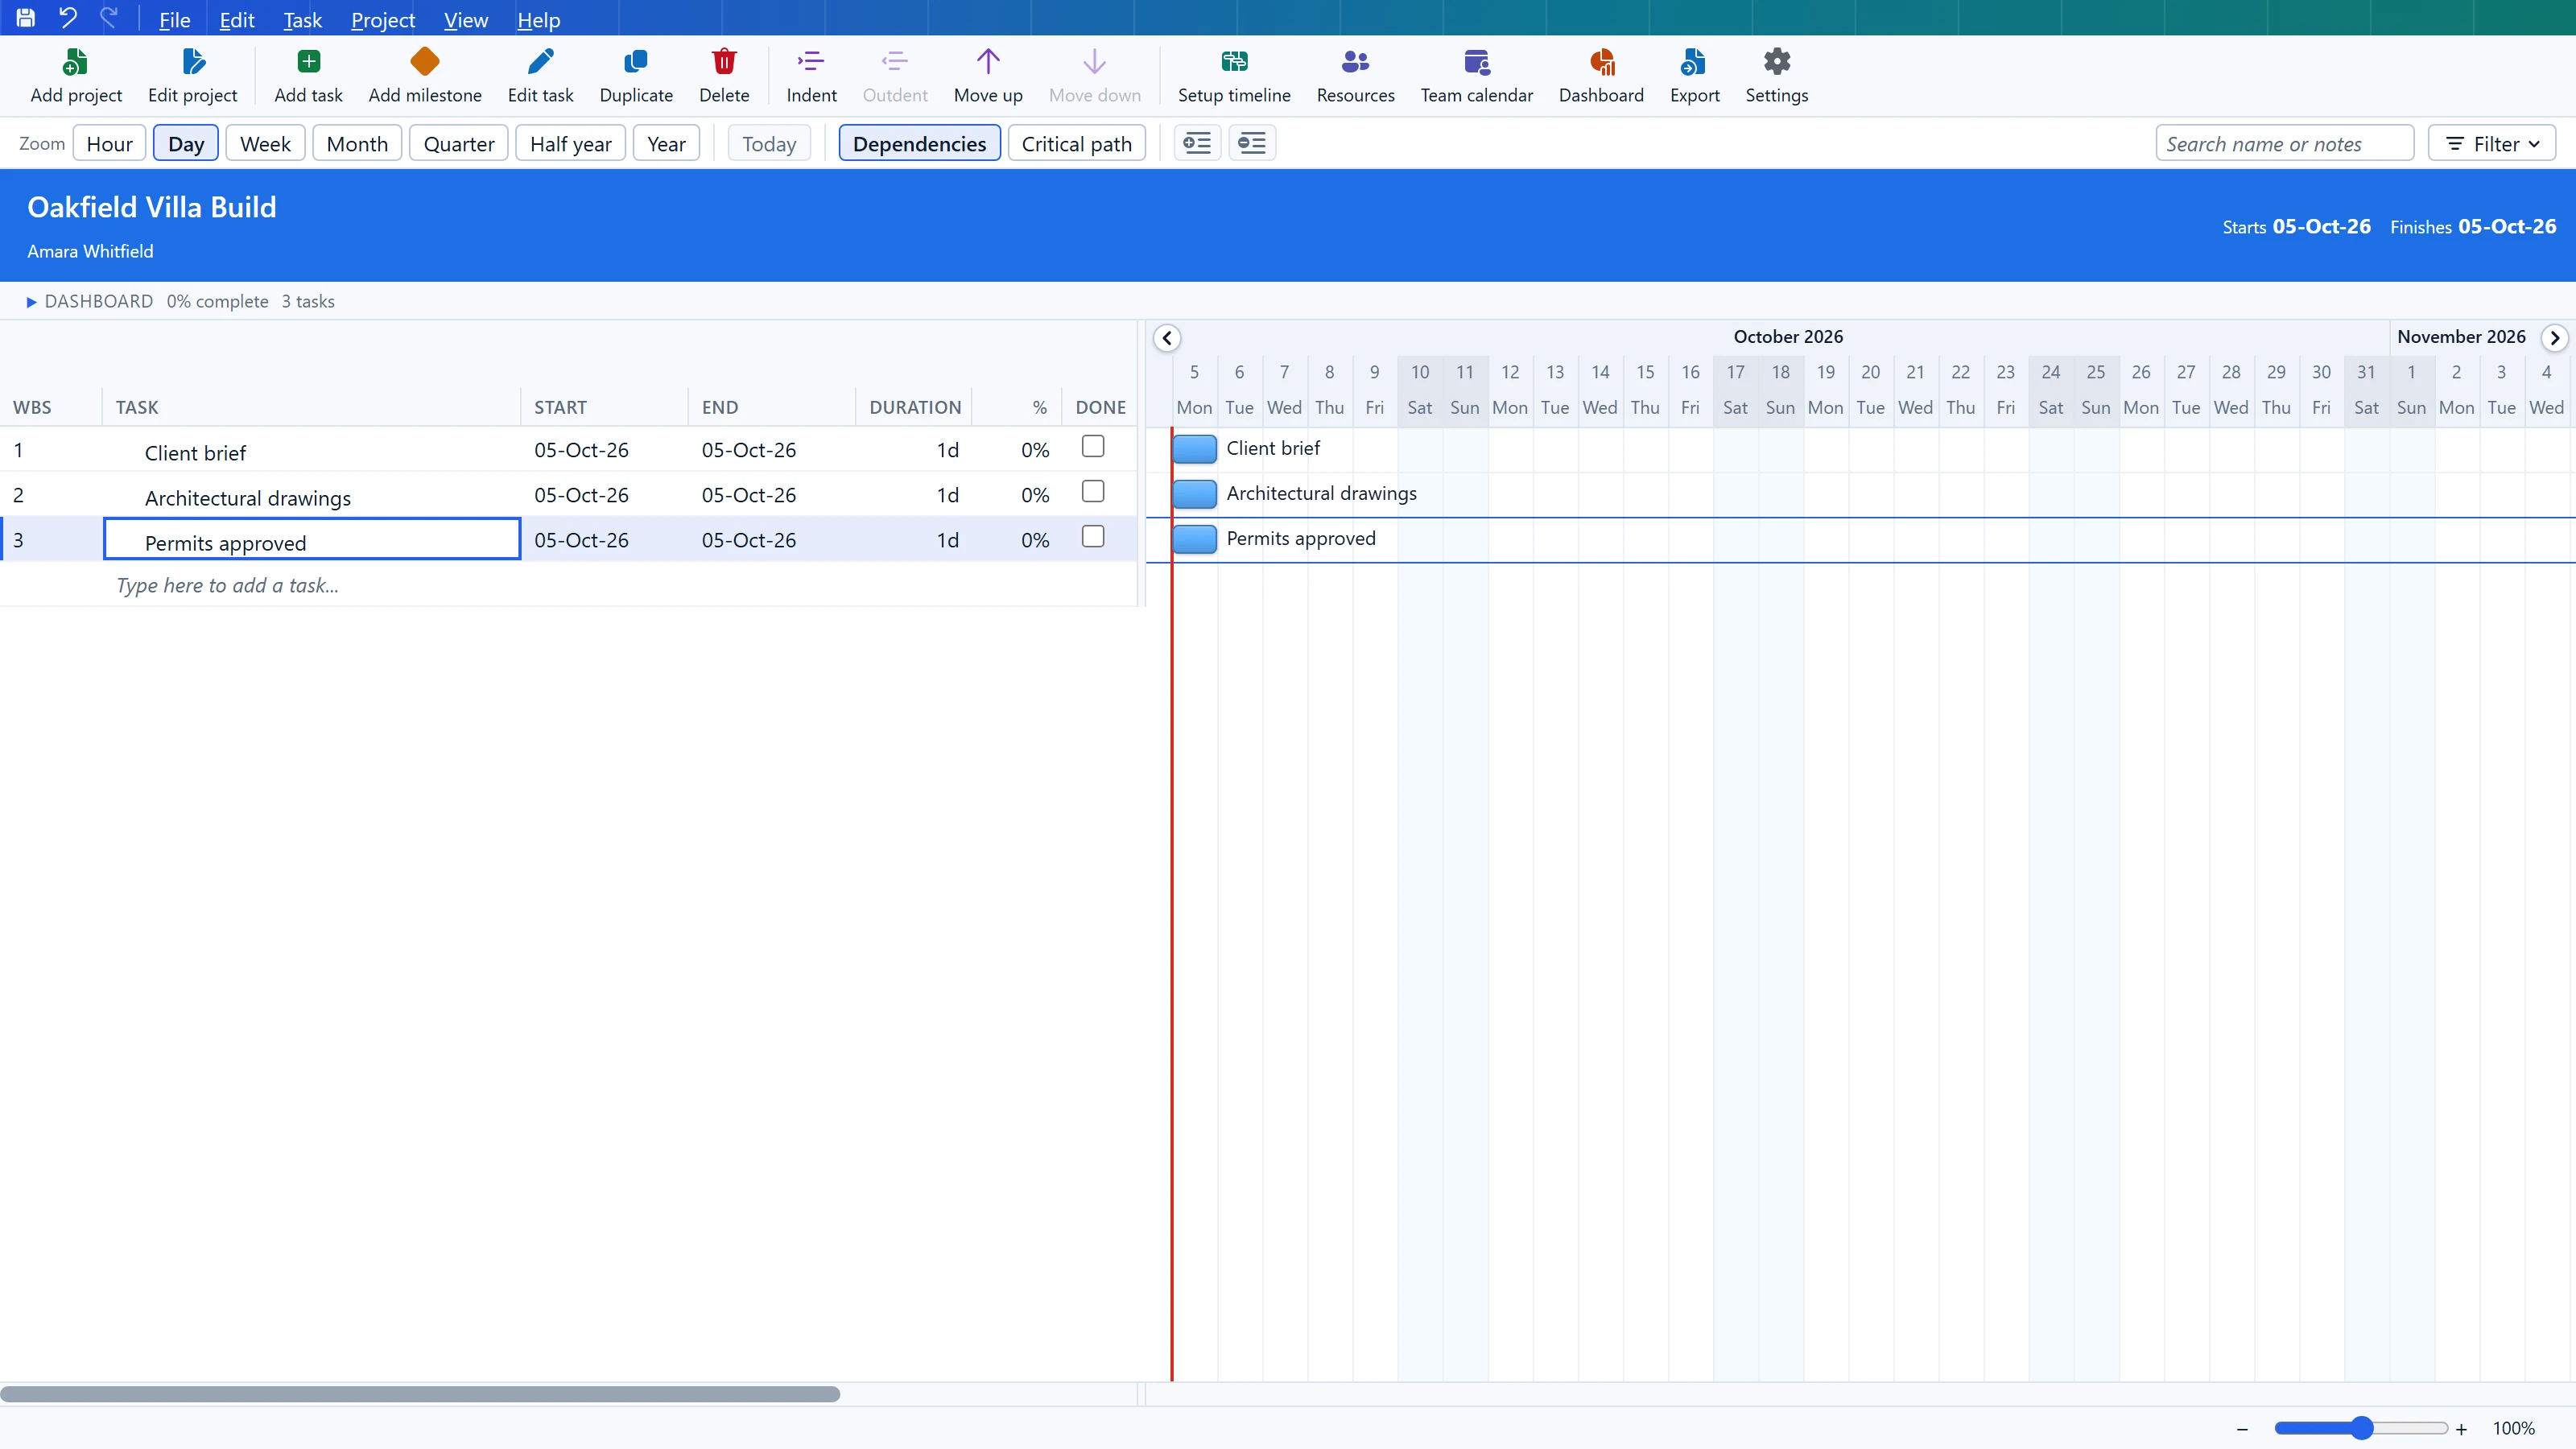Screen dimensions: 2576x1449
Task: Advance the timeline with right chevron
Action: (x=2554, y=338)
